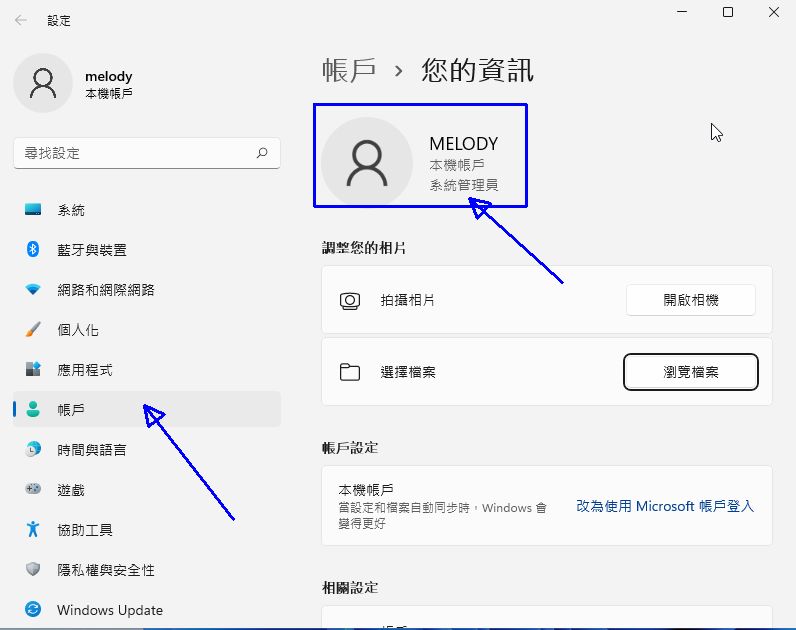Click the 遊戲 controller icon

[33, 490]
